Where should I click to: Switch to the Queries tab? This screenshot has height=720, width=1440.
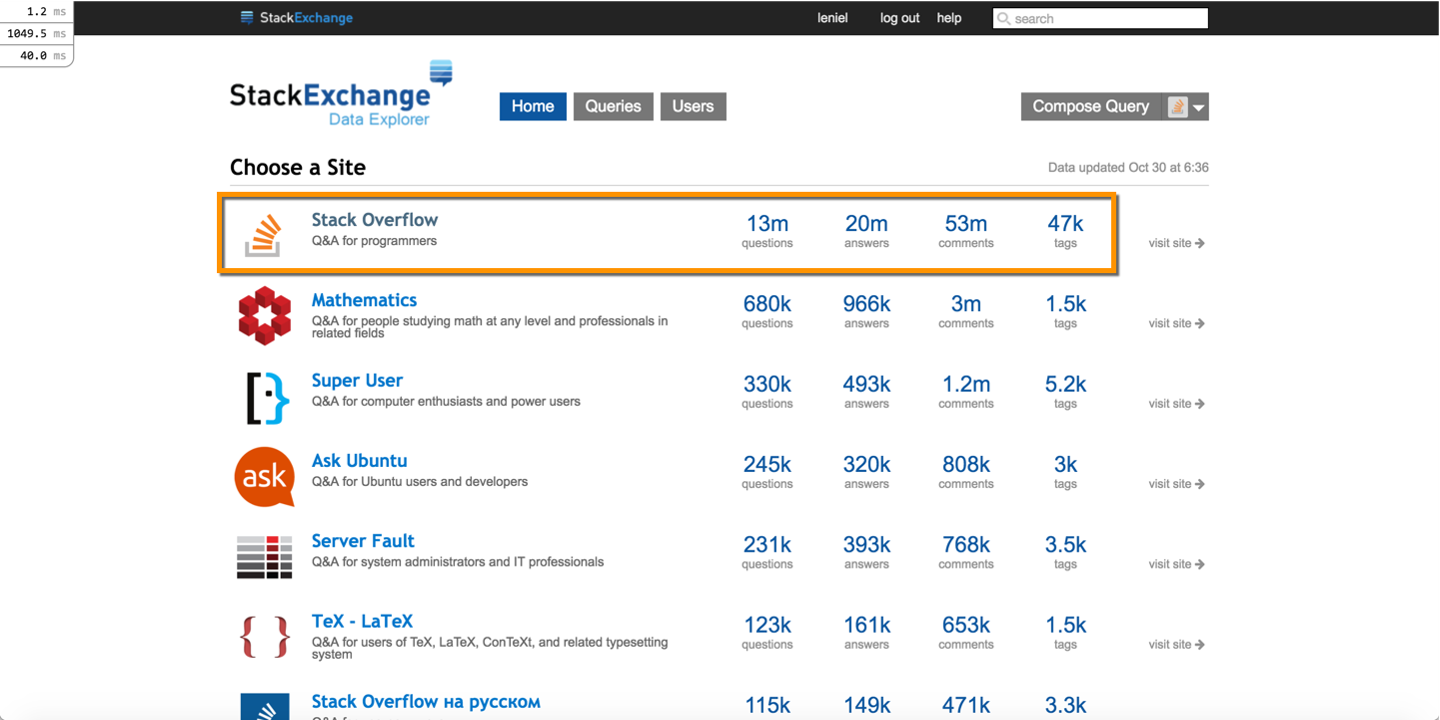click(613, 106)
